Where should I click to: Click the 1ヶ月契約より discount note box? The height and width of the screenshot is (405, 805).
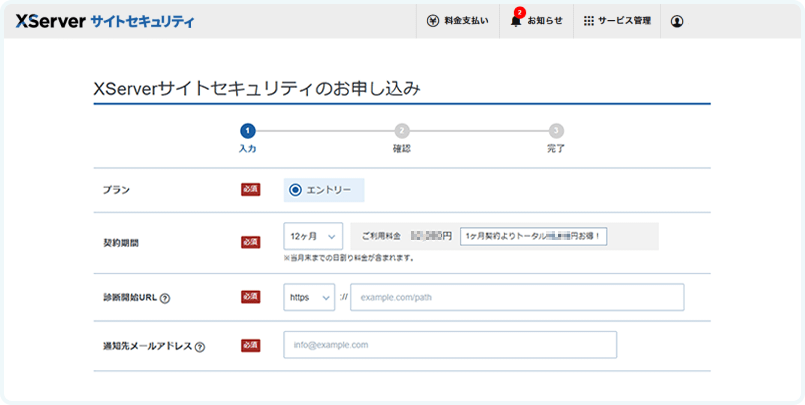[x=537, y=237]
